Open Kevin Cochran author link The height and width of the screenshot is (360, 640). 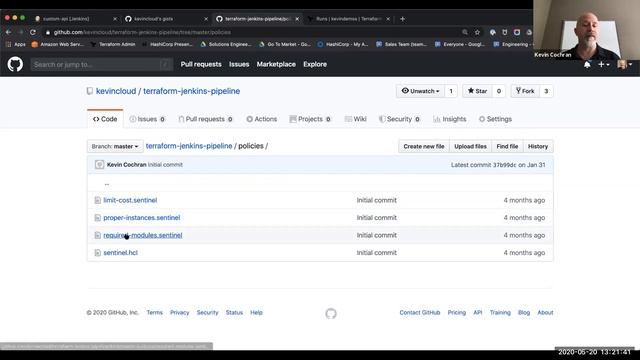[127, 164]
